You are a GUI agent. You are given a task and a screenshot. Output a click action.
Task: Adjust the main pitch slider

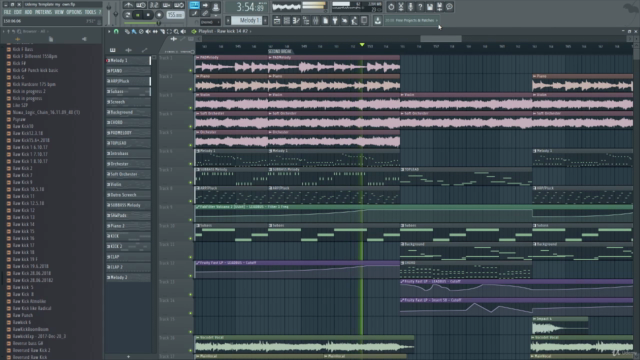point(116,14)
